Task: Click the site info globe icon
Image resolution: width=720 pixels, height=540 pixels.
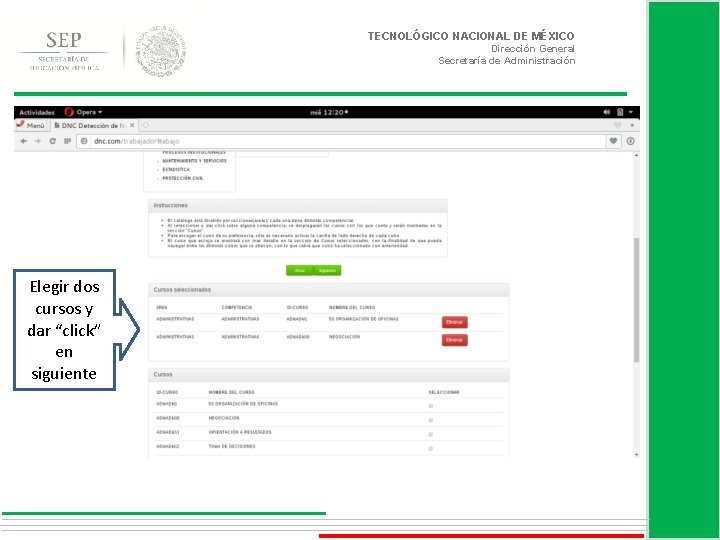Action: point(84,141)
